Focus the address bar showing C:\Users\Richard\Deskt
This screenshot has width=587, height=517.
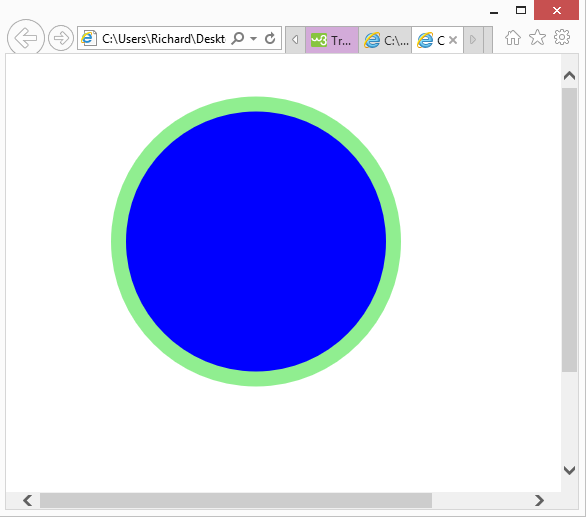(163, 39)
